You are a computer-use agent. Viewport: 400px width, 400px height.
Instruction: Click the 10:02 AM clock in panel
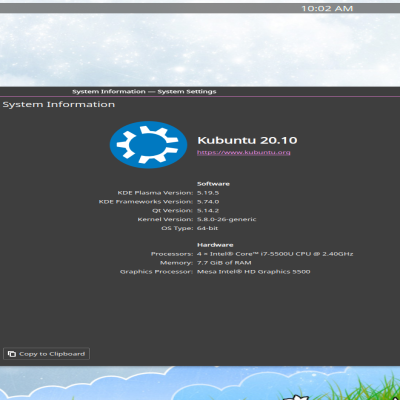pos(327,9)
